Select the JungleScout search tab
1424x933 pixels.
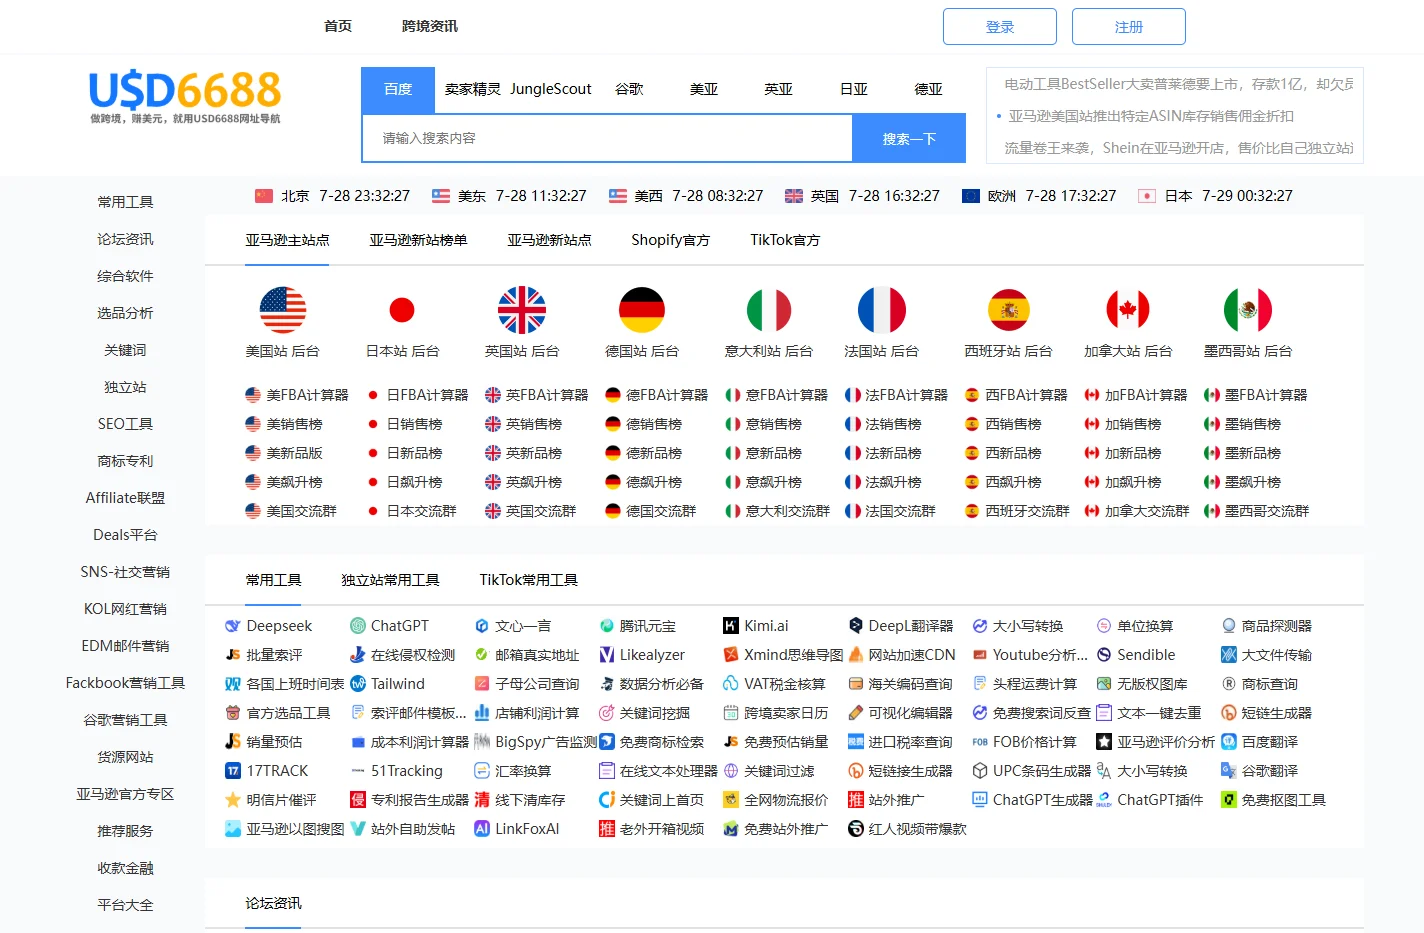tap(551, 89)
